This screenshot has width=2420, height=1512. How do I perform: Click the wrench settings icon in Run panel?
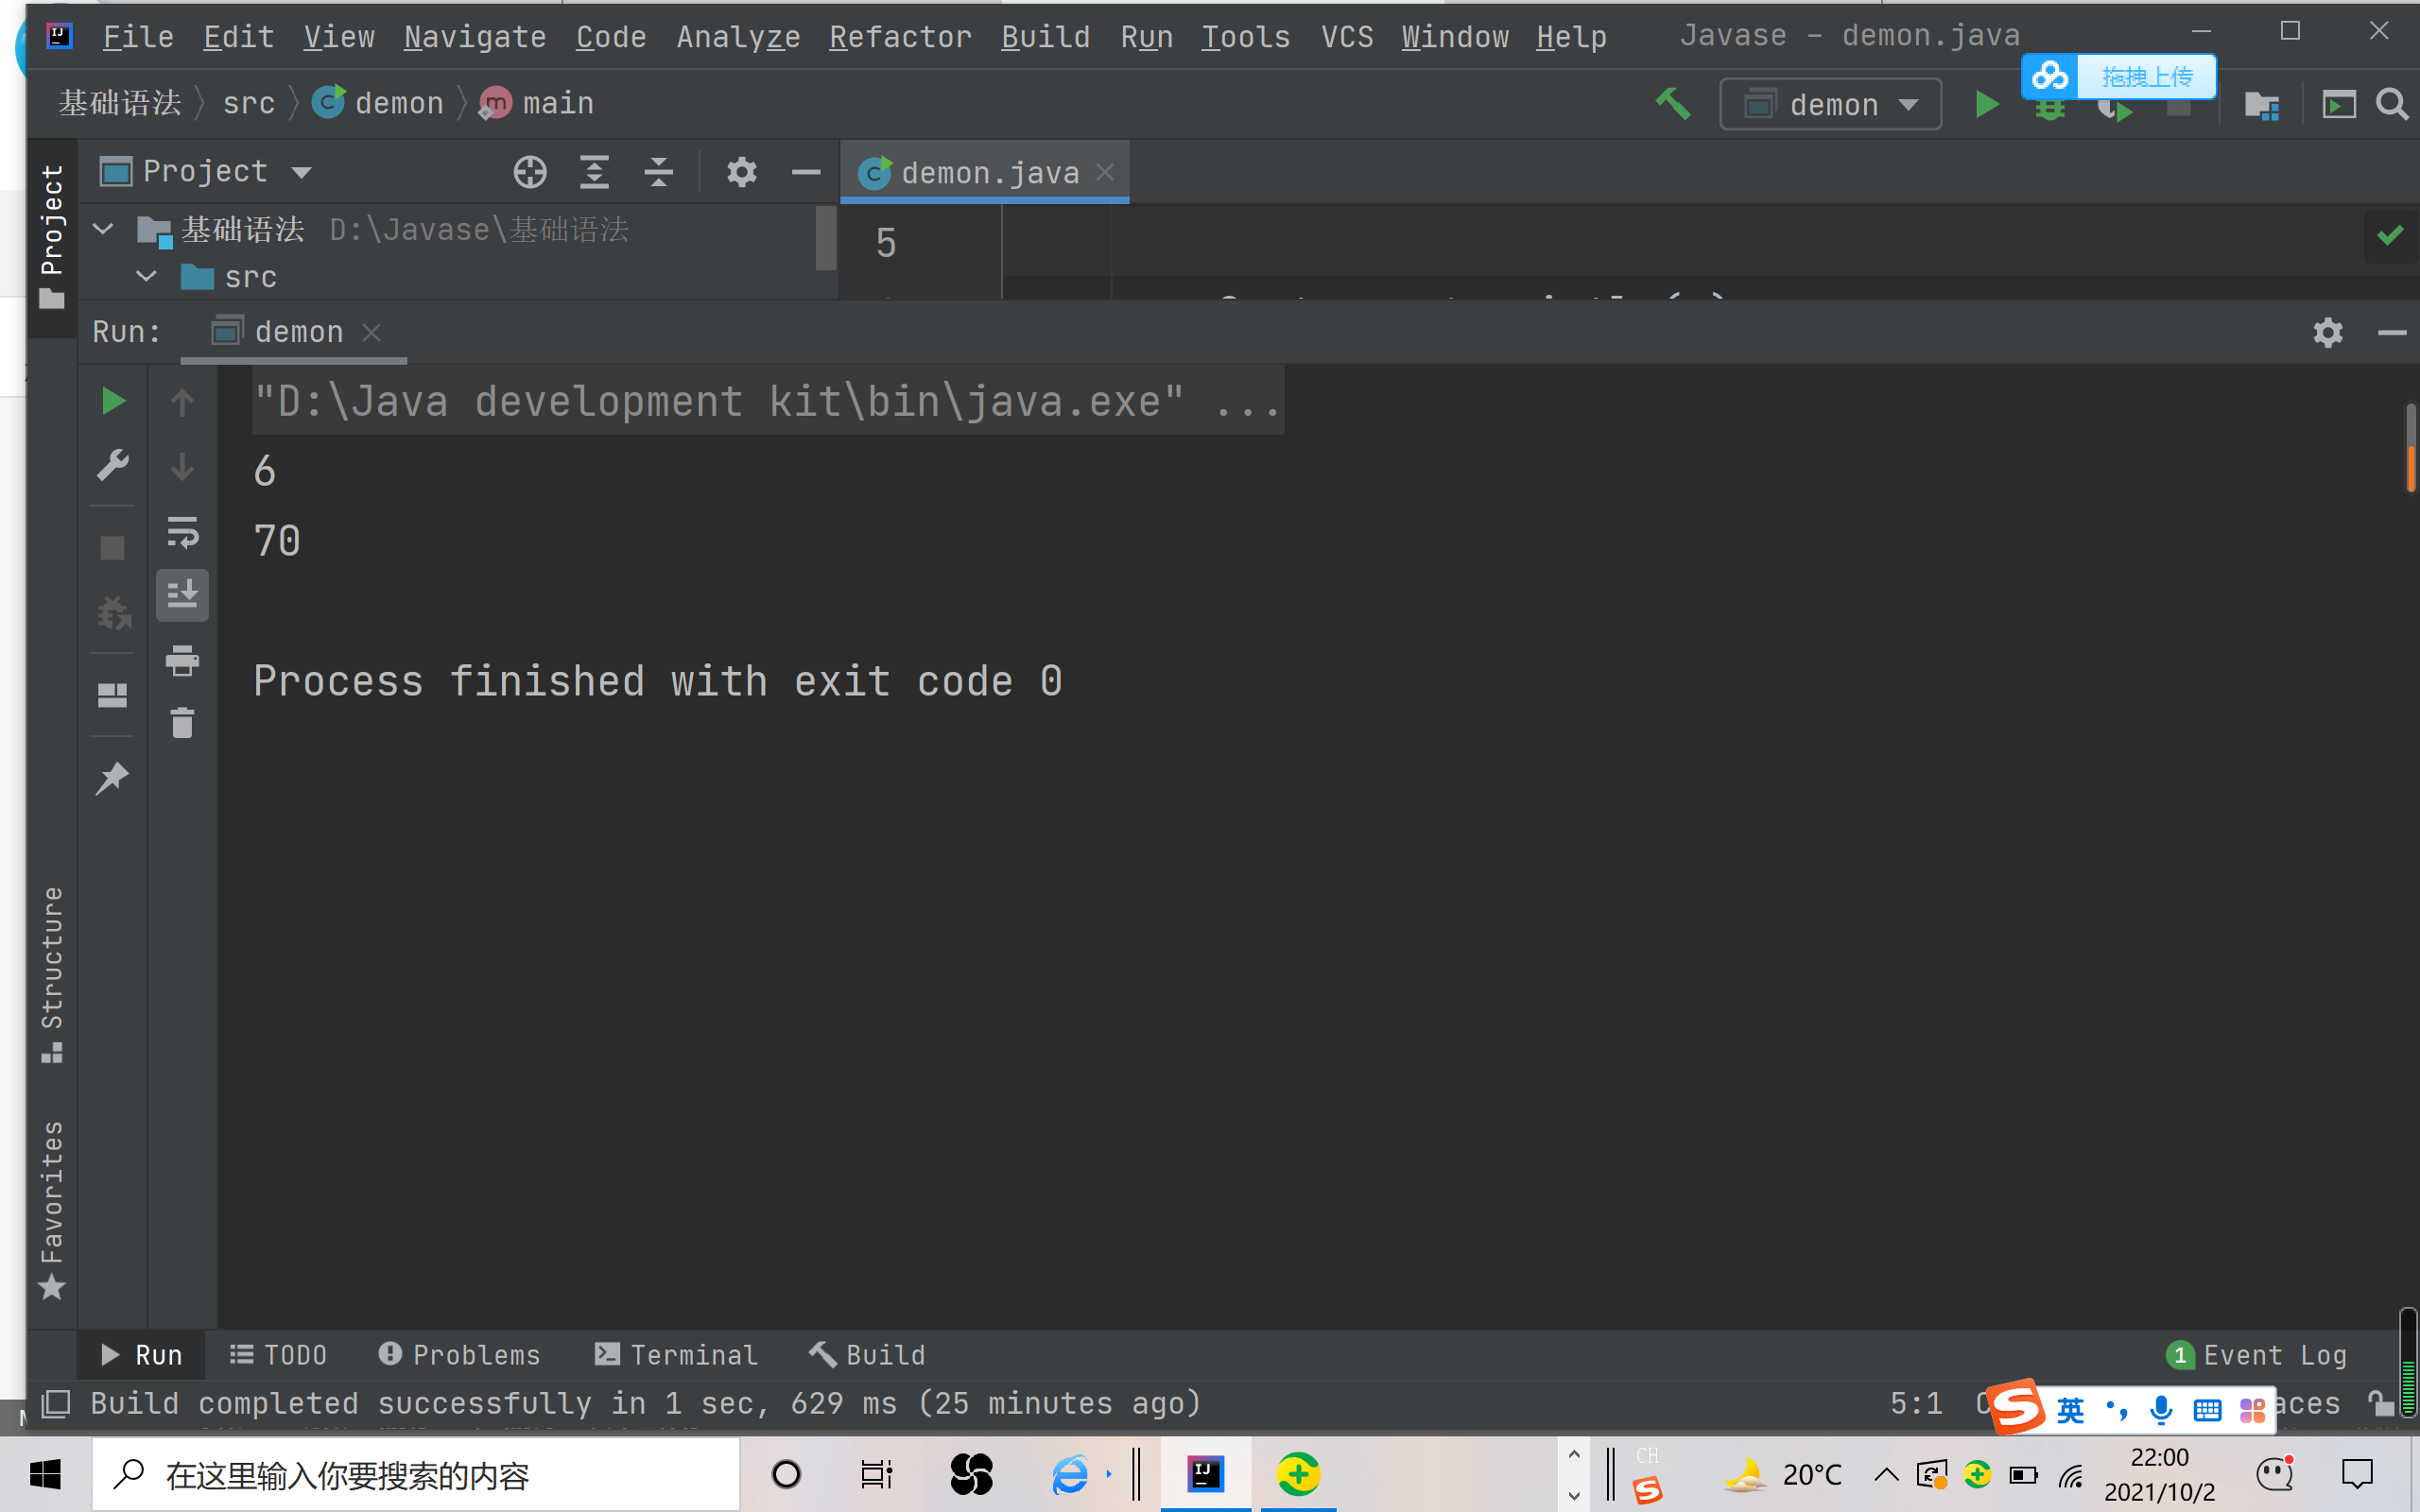coord(113,465)
